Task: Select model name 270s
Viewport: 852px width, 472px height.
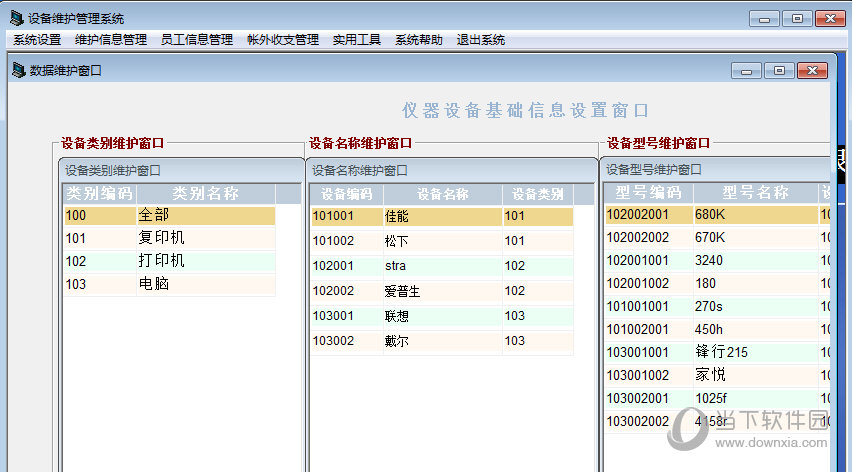Action: pos(755,306)
